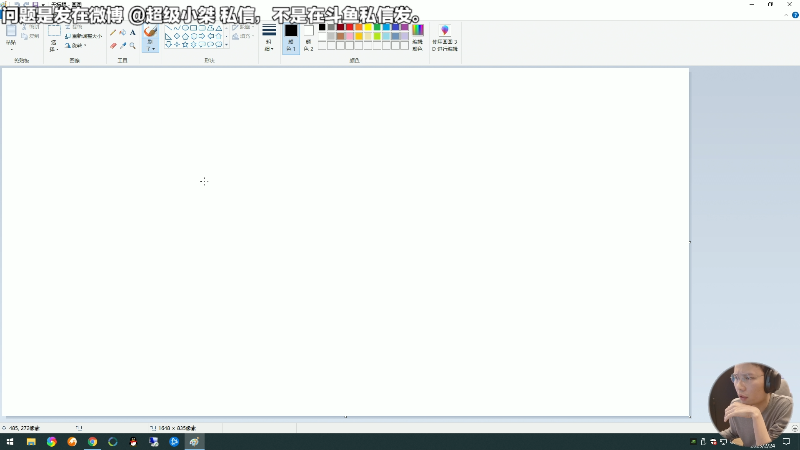This screenshot has height=450, width=800.
Task: Select the Eraser tool
Action: click(113, 45)
